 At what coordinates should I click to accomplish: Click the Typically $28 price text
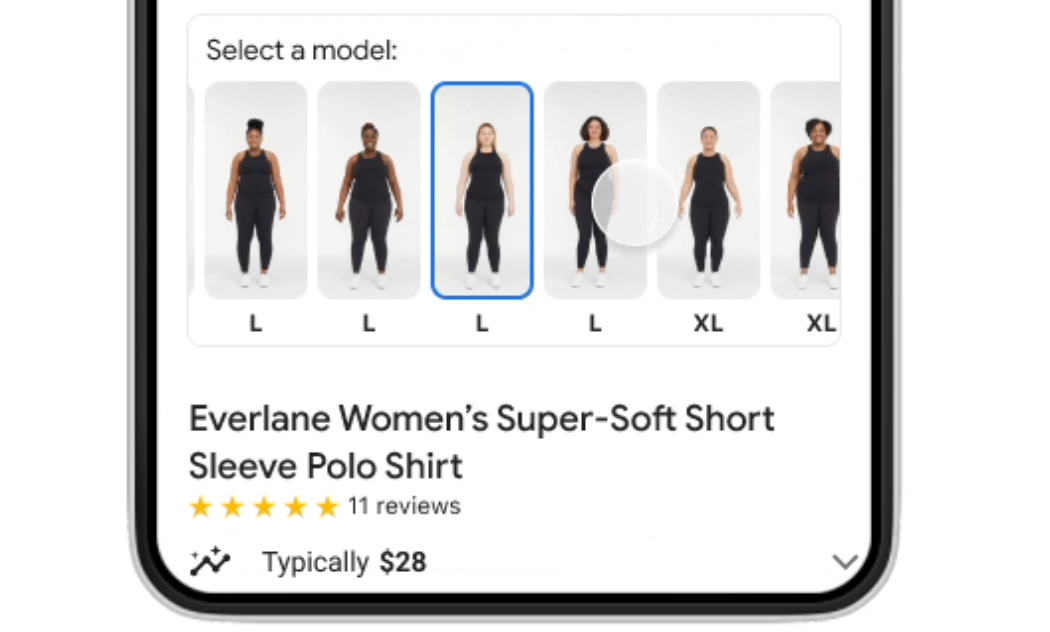(344, 562)
